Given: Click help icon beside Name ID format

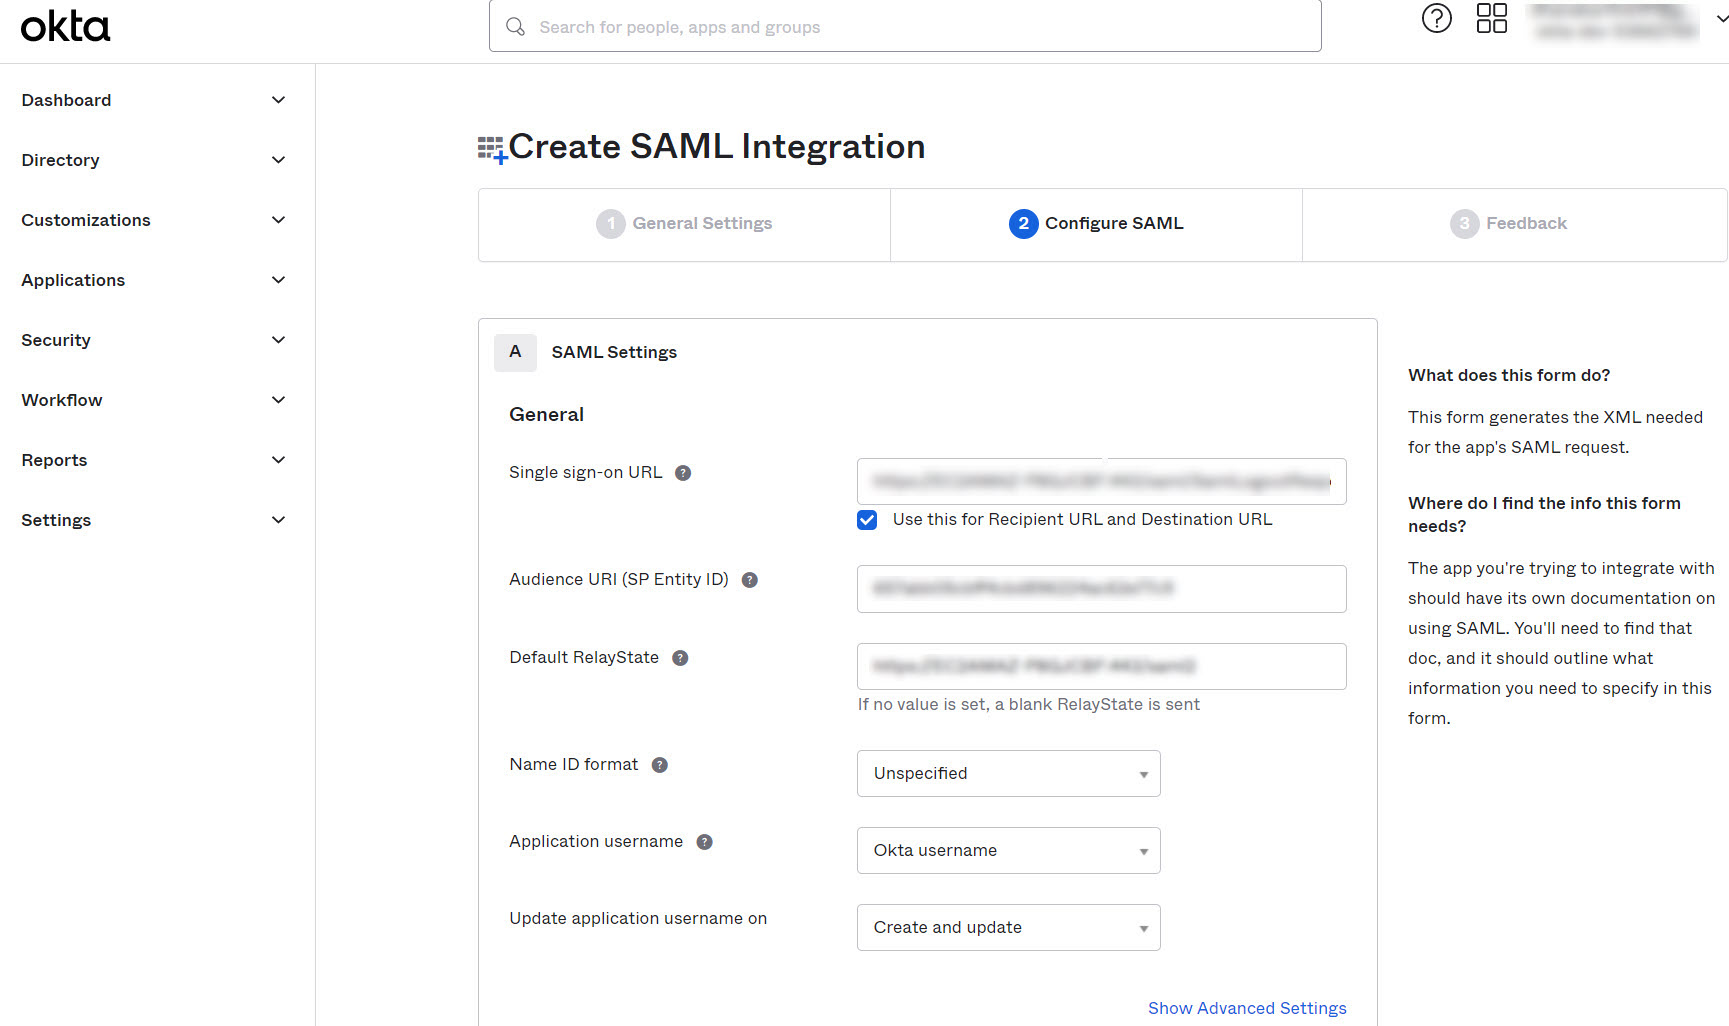Looking at the screenshot, I should (x=660, y=765).
